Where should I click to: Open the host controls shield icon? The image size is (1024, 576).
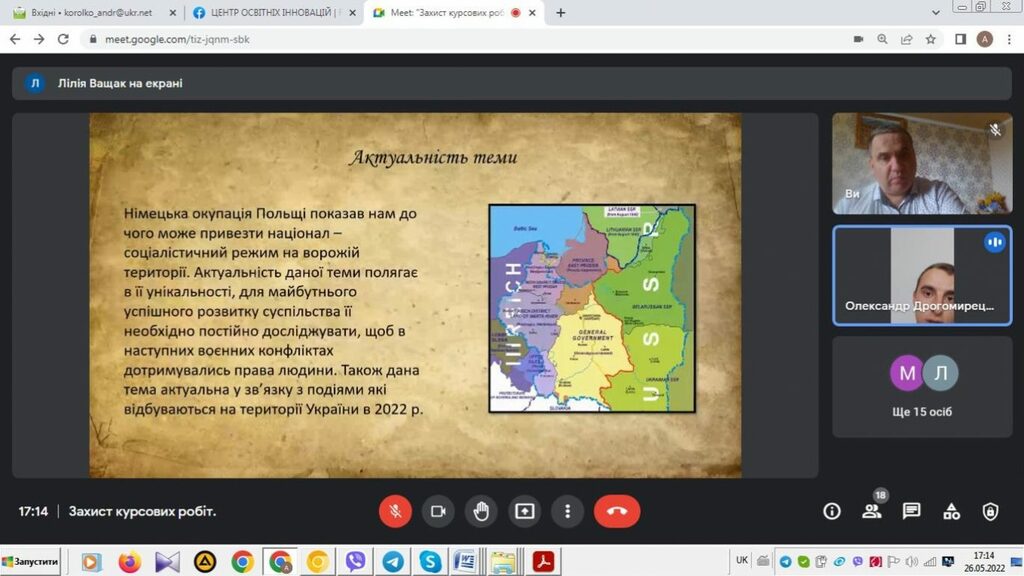990,511
